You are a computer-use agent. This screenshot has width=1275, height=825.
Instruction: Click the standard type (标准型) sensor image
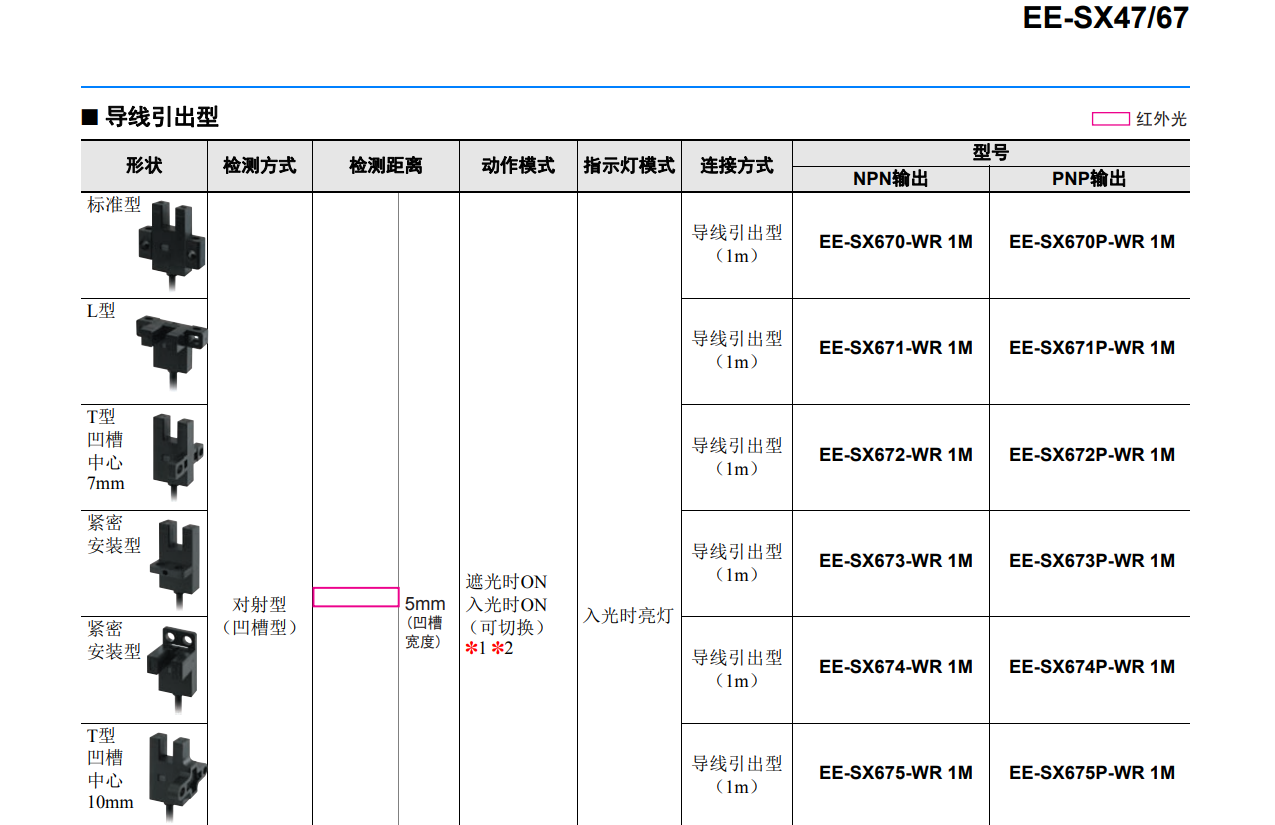[172, 246]
